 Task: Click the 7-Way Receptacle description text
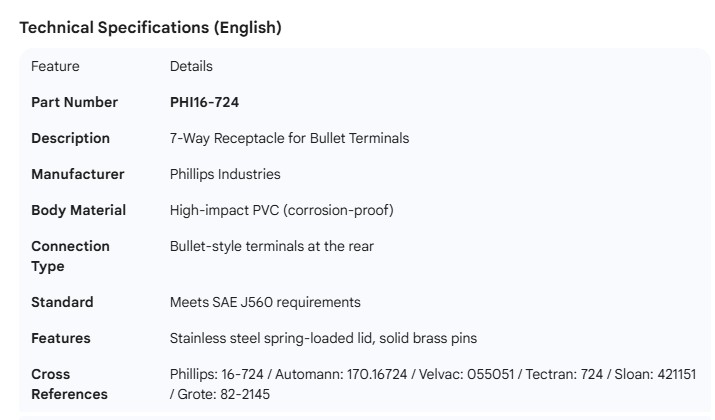(289, 138)
